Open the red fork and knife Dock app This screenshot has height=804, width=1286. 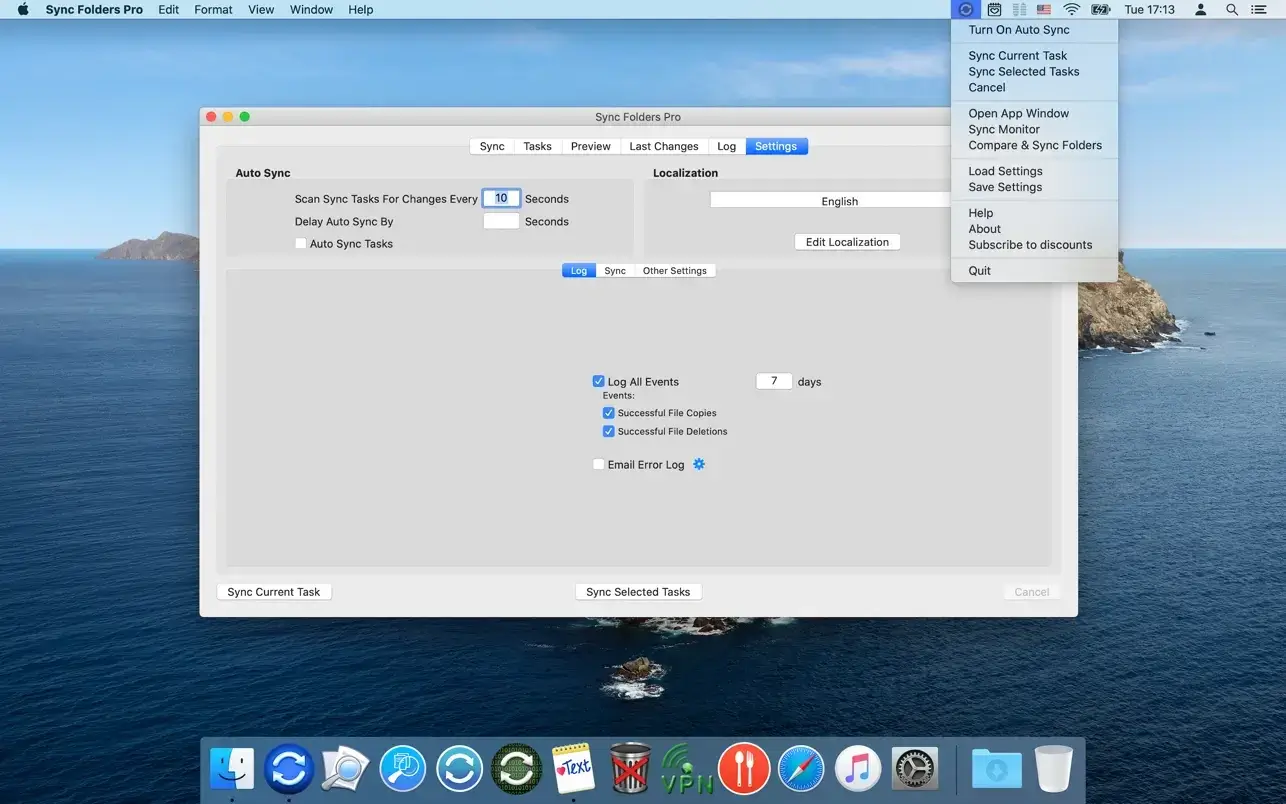point(744,769)
